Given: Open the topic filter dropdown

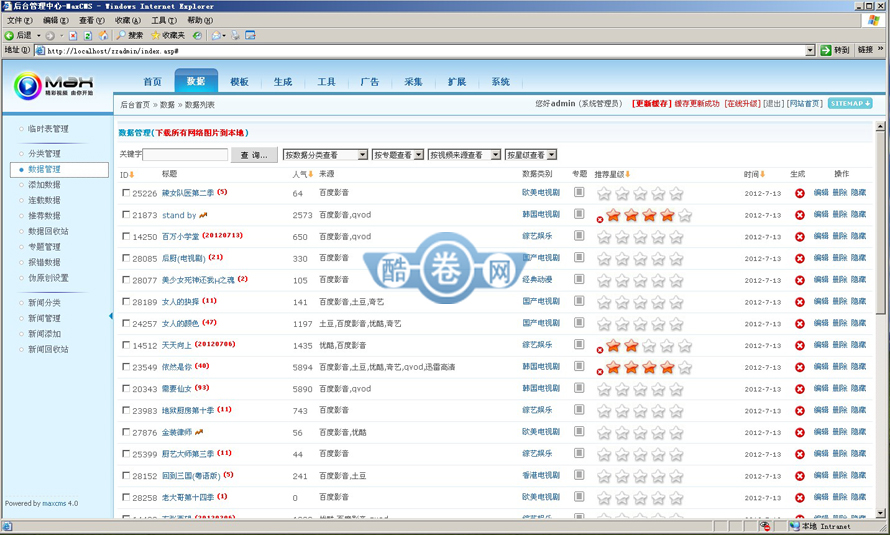Looking at the screenshot, I should [x=398, y=155].
